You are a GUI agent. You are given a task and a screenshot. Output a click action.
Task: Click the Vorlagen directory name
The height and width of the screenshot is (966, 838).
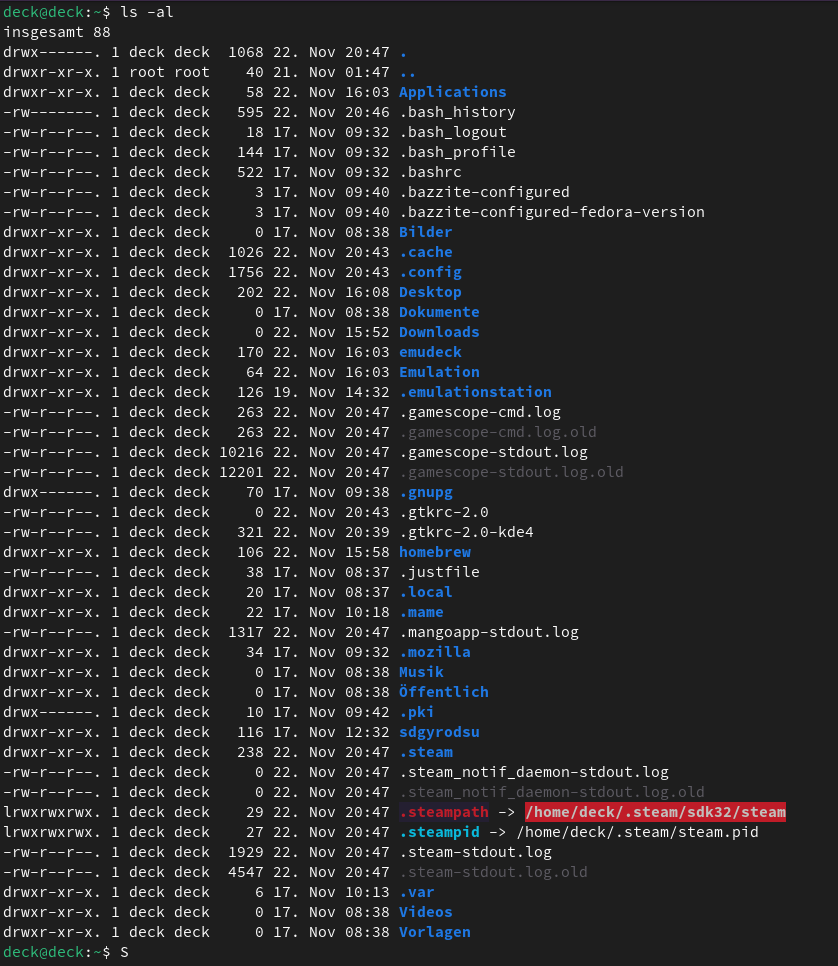[434, 932]
